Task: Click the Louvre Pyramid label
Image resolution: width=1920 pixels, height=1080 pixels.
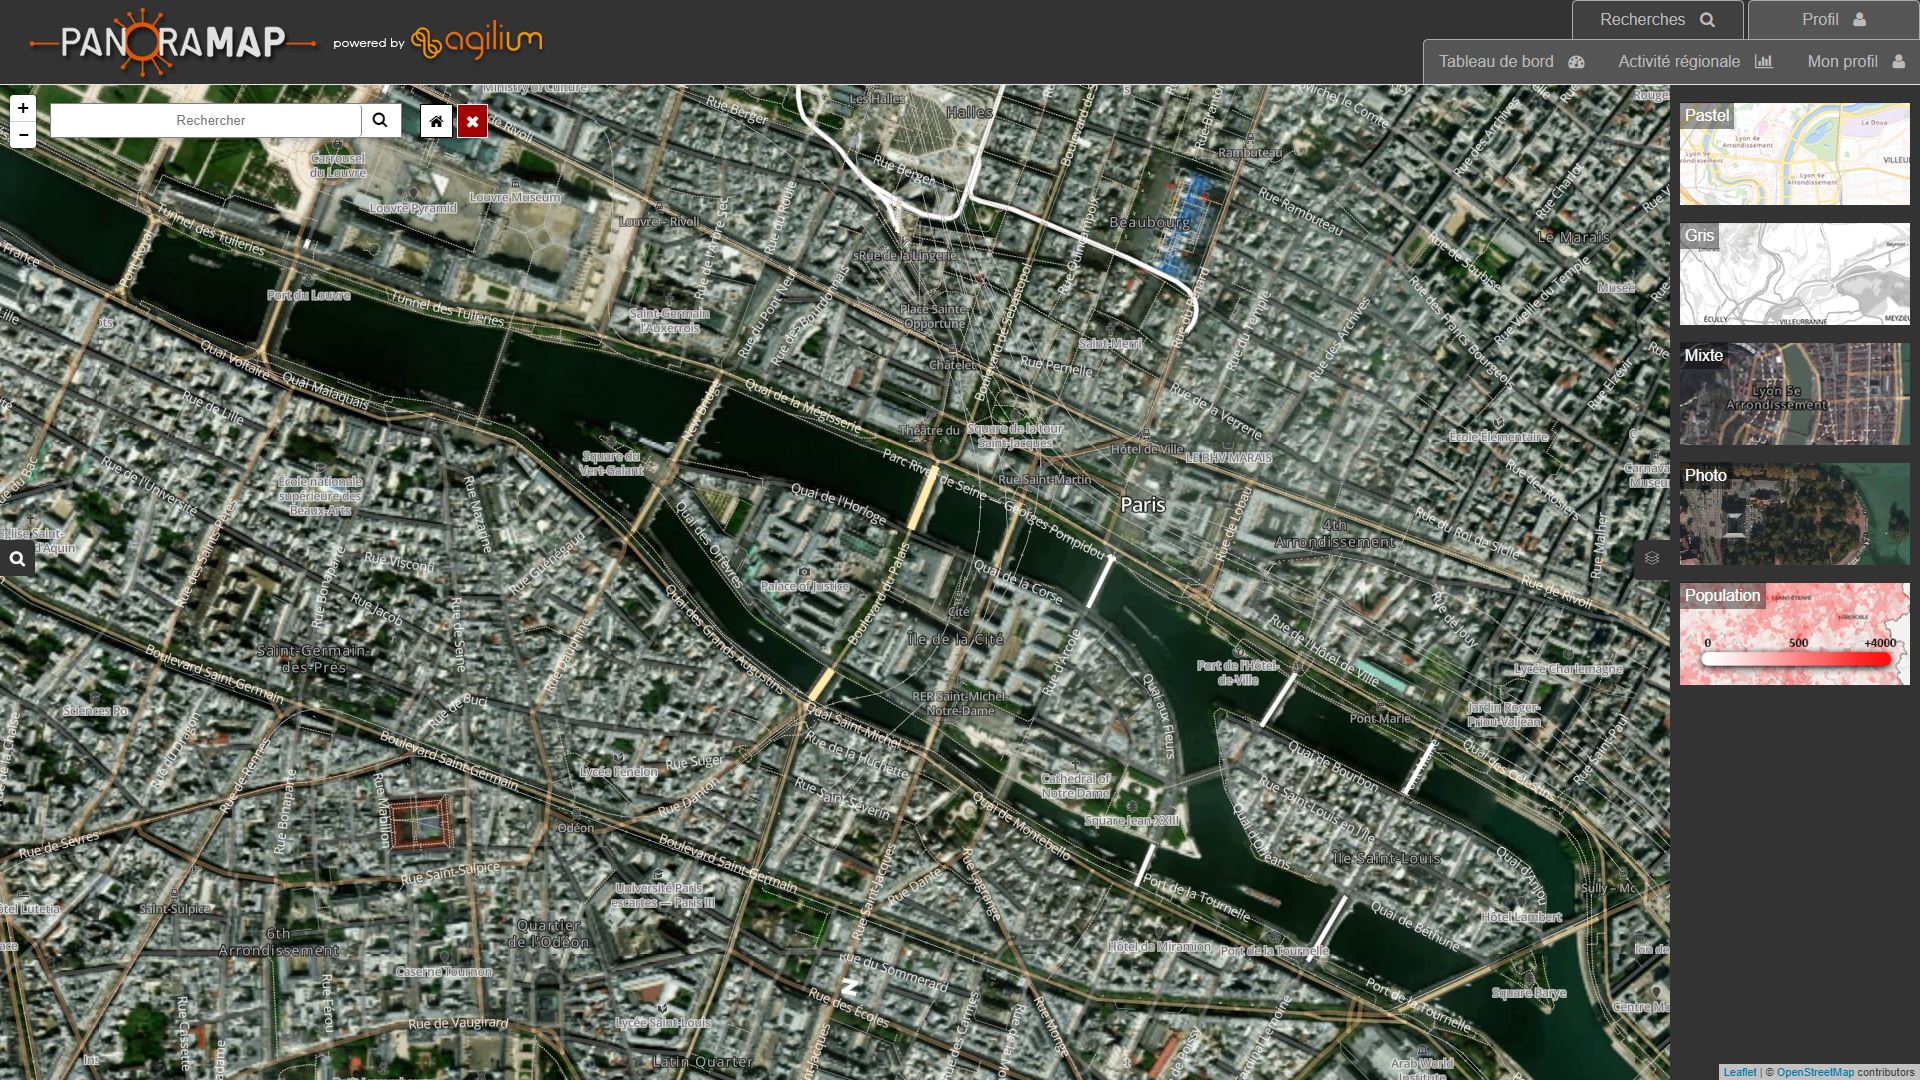Action: tap(413, 208)
